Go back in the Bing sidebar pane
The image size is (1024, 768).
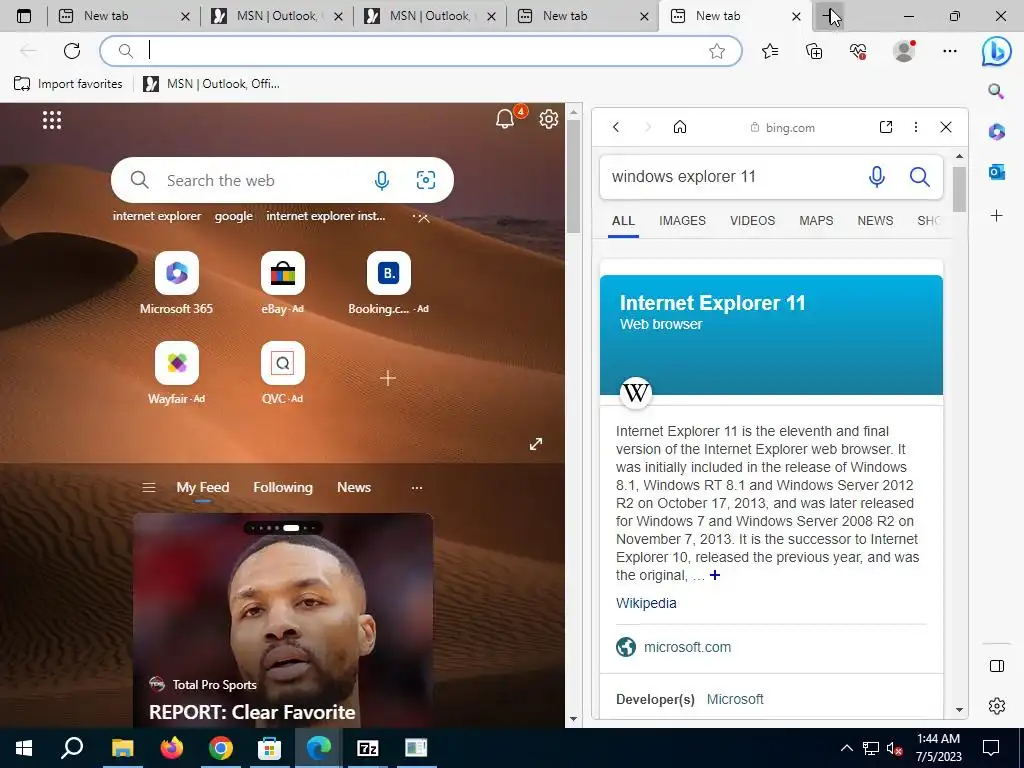click(616, 127)
